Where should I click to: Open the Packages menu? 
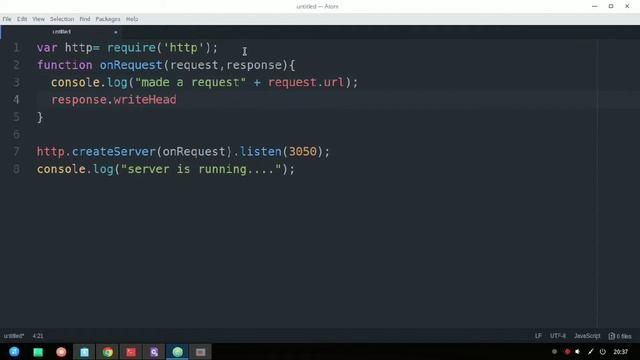coord(108,19)
